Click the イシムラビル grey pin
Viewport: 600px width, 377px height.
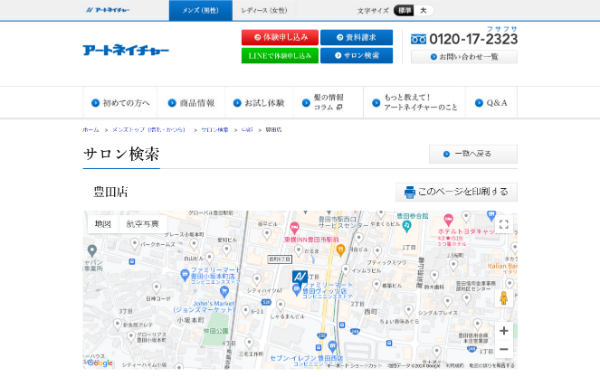pyautogui.click(x=346, y=269)
